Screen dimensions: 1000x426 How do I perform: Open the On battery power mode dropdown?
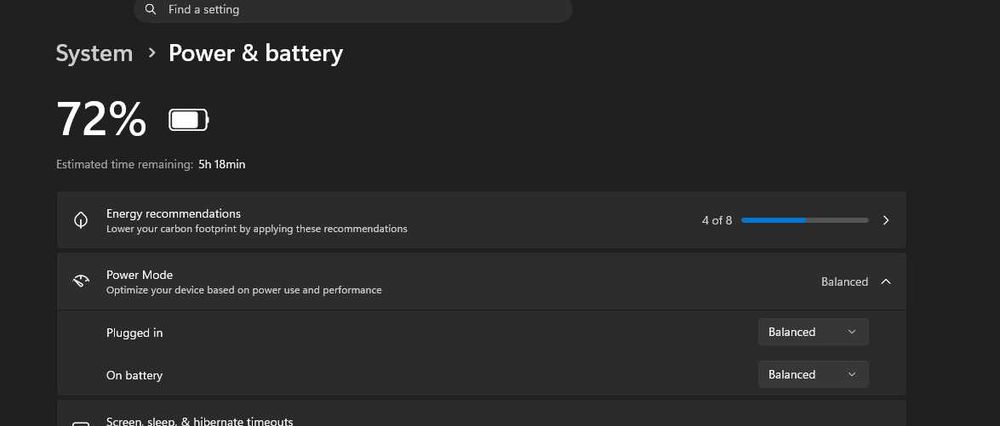tap(813, 374)
